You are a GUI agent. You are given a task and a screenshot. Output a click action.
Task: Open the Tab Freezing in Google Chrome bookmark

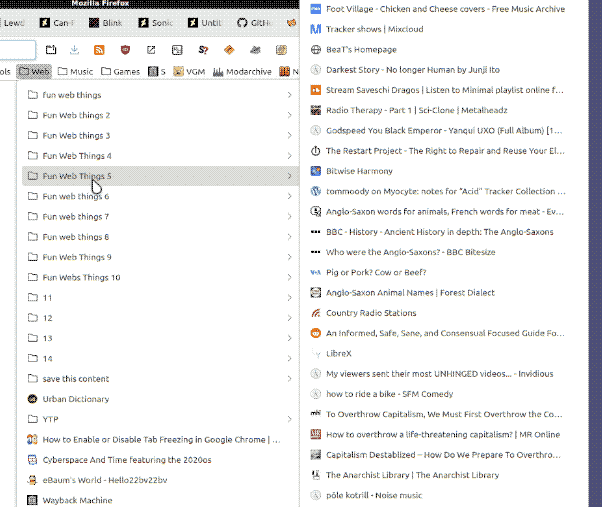pyautogui.click(x=160, y=439)
